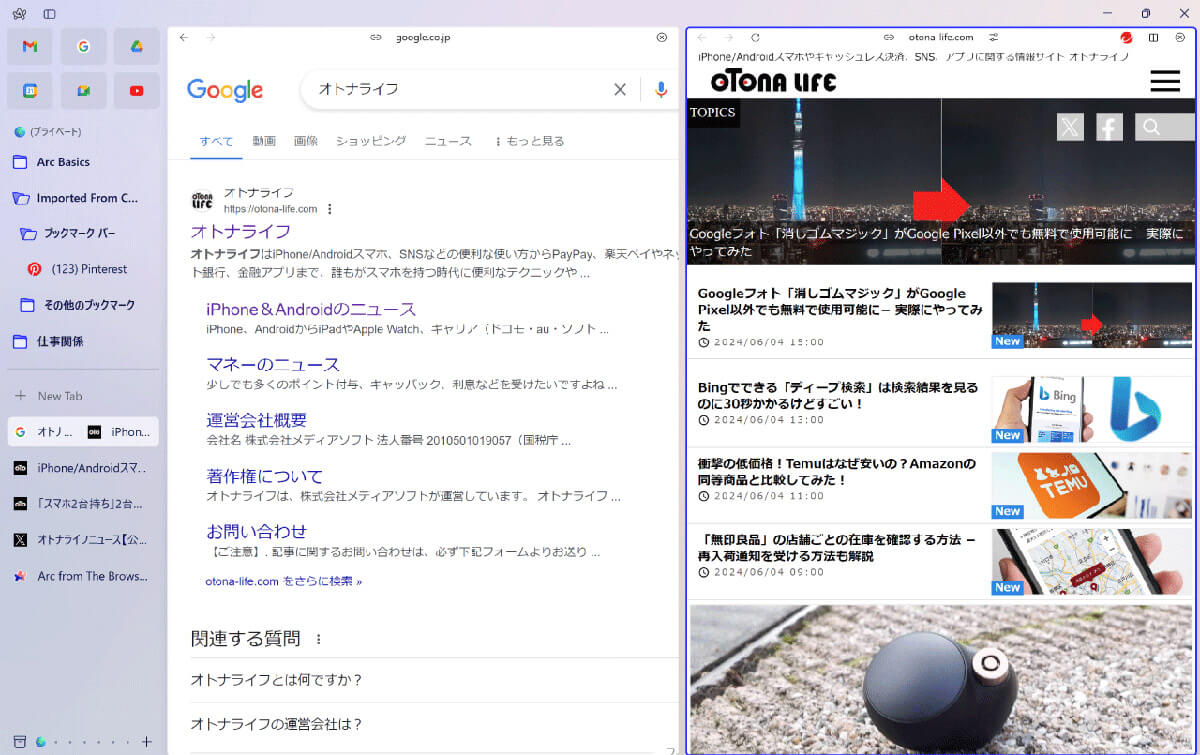This screenshot has width=1200, height=755.
Task: Select the iPhone/Androidスマ... sidebar tab
Action: coord(83,468)
